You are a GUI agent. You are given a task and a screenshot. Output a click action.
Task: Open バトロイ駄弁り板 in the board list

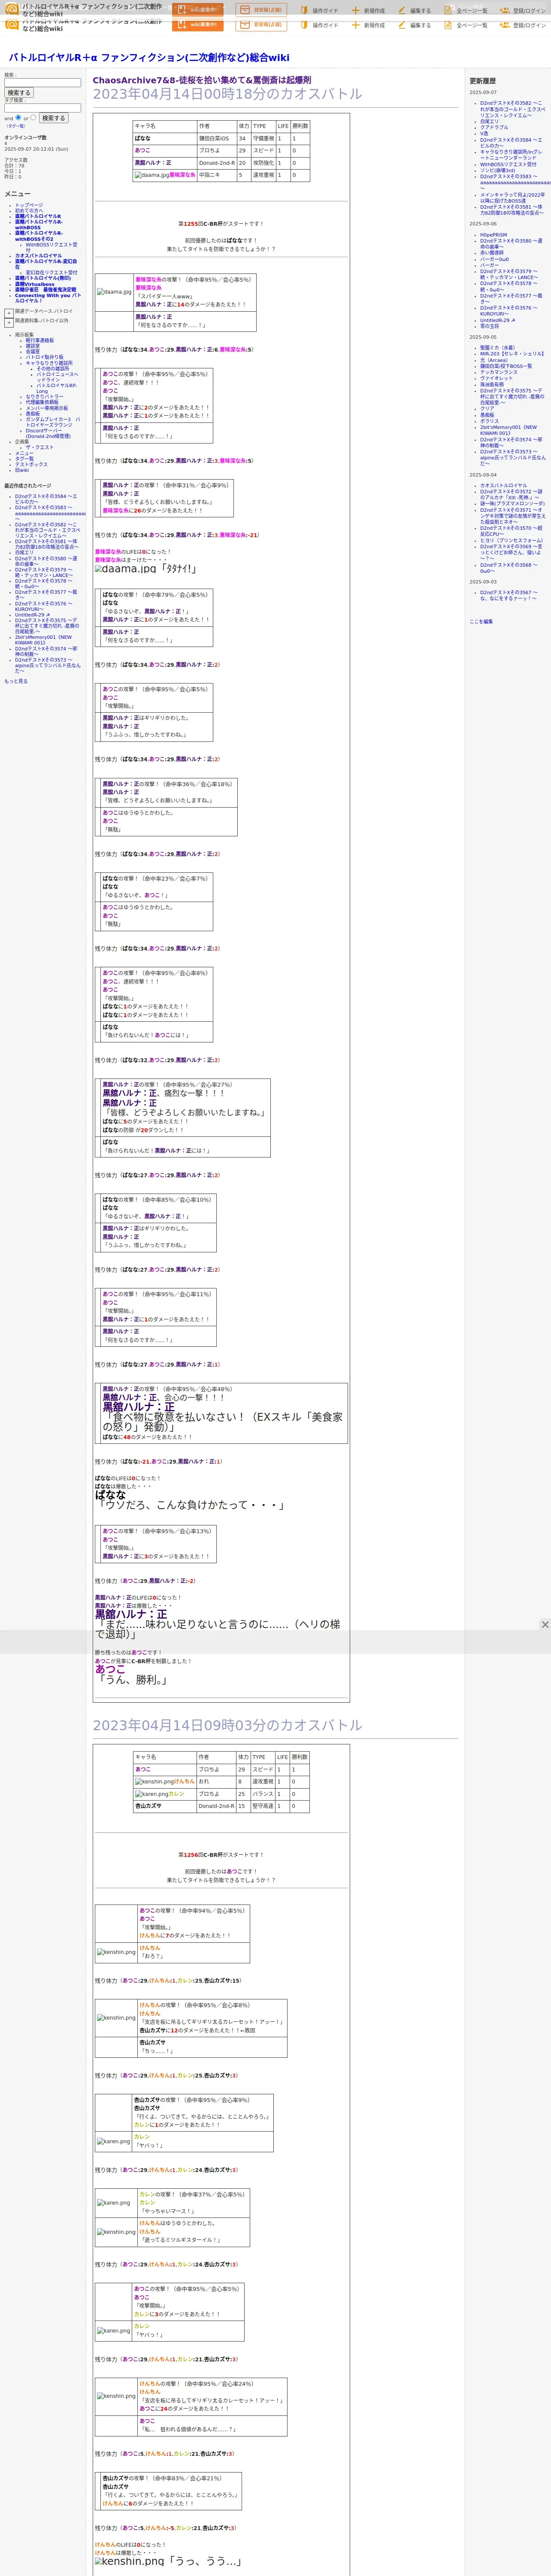pos(44,357)
